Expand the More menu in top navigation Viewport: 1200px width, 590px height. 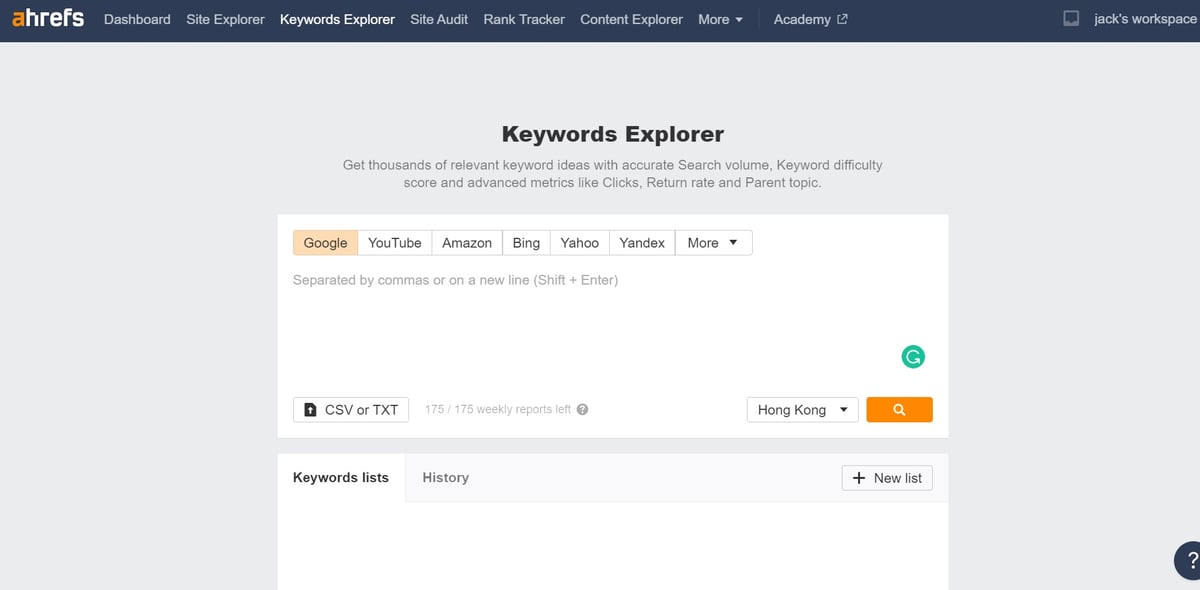[x=720, y=19]
